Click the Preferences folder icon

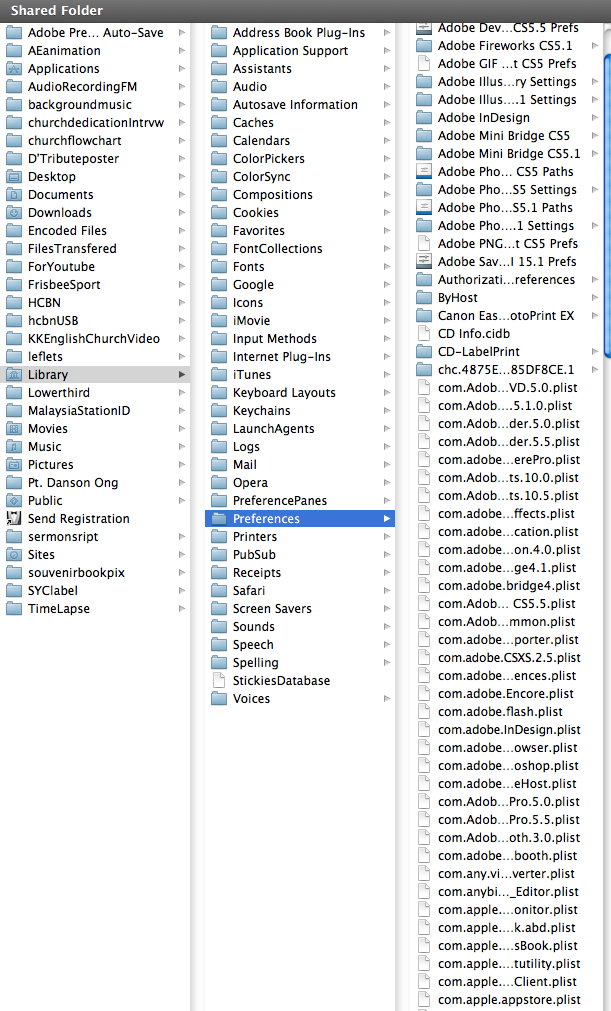[x=219, y=518]
